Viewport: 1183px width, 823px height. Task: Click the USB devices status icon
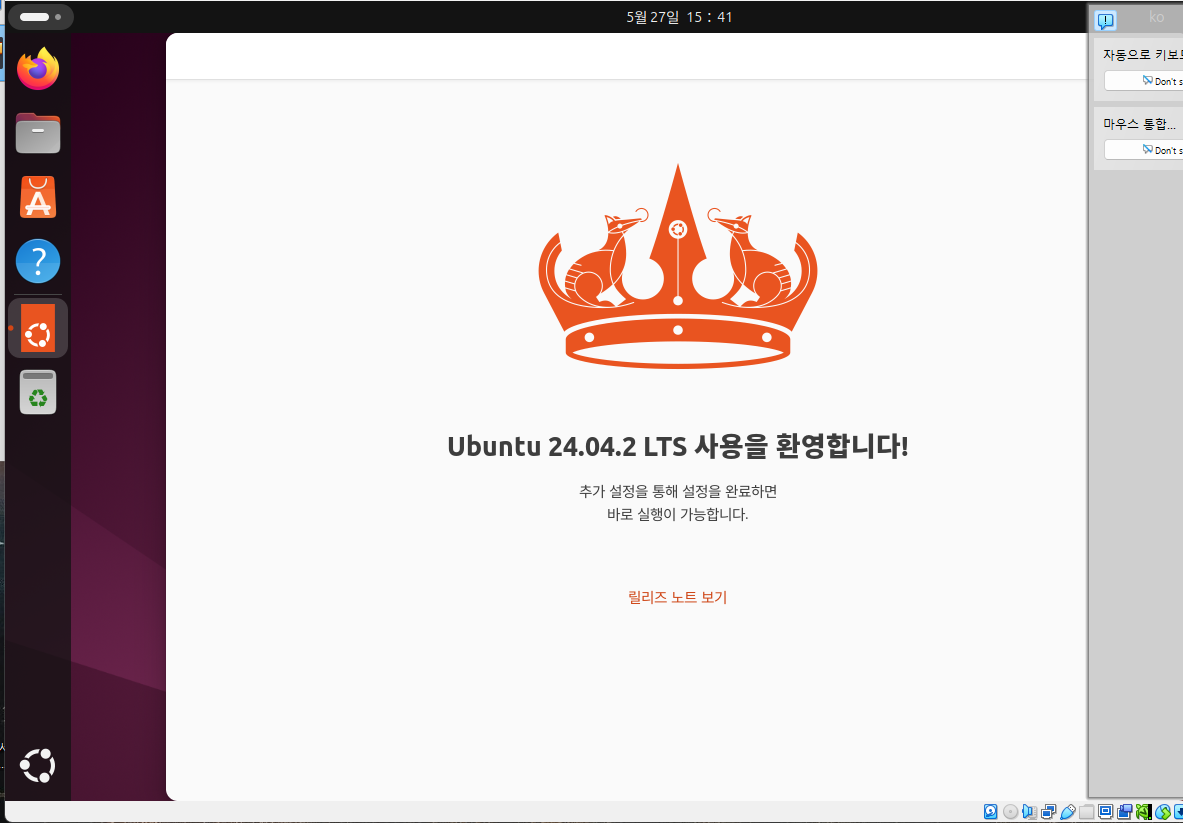pos(1068,812)
